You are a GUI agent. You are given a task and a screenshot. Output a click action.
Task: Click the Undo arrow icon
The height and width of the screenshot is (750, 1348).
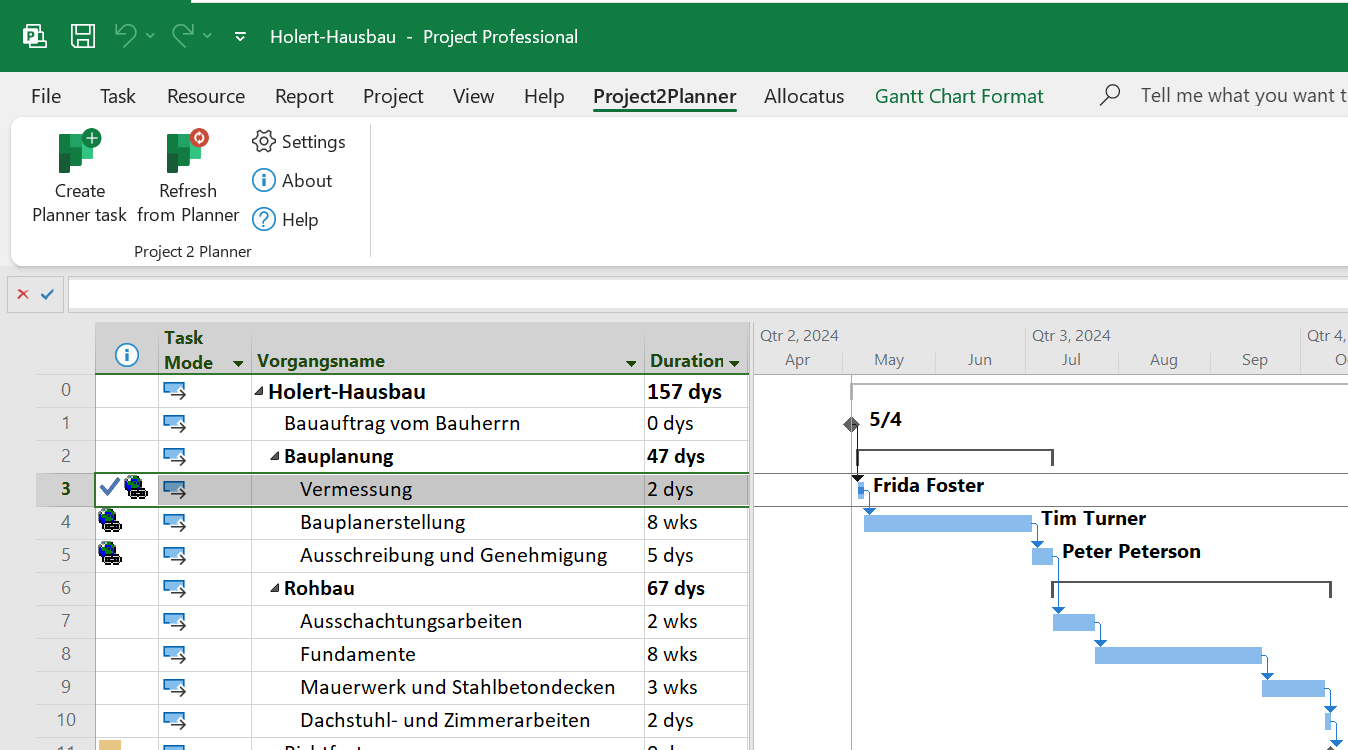[125, 36]
